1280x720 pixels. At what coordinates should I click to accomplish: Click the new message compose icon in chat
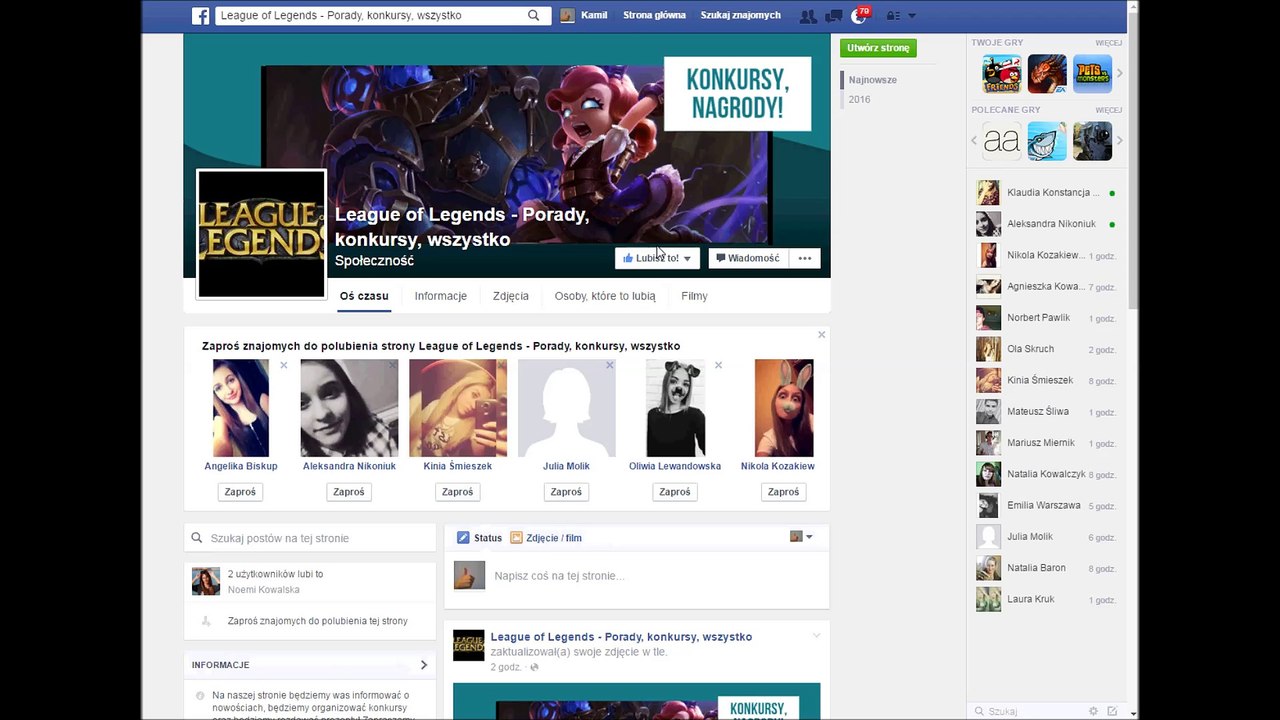point(1112,711)
